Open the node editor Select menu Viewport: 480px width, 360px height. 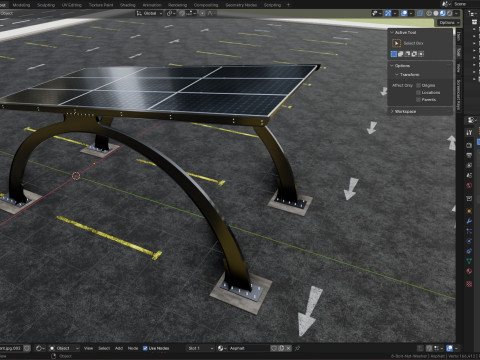[x=104, y=348]
